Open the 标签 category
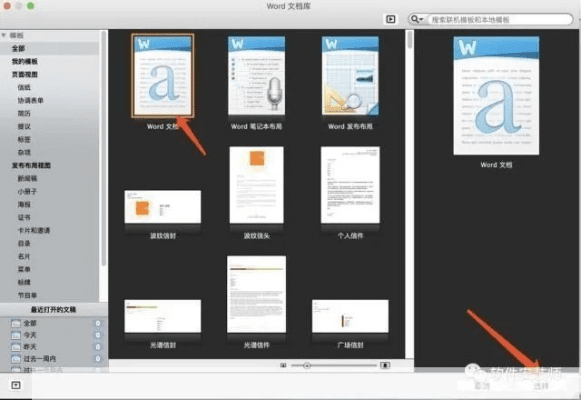581x400 pixels. [x=24, y=140]
